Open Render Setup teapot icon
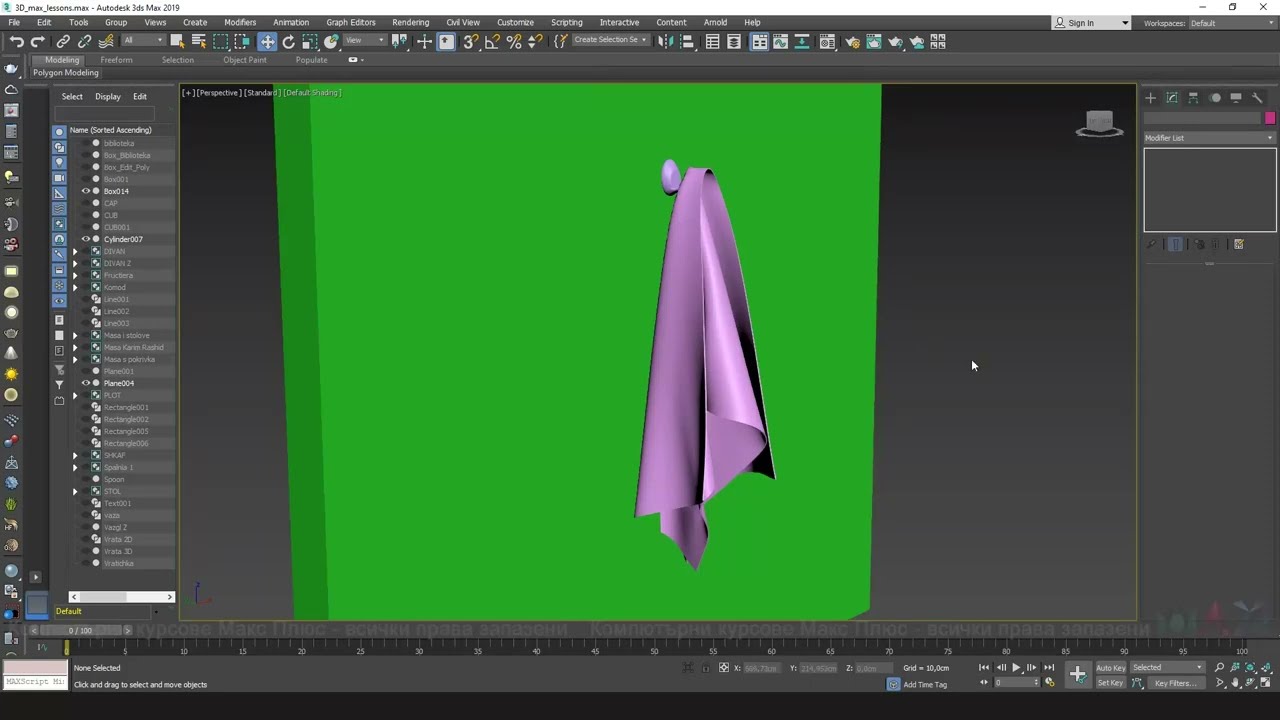Image resolution: width=1280 pixels, height=720 pixels. point(852,41)
